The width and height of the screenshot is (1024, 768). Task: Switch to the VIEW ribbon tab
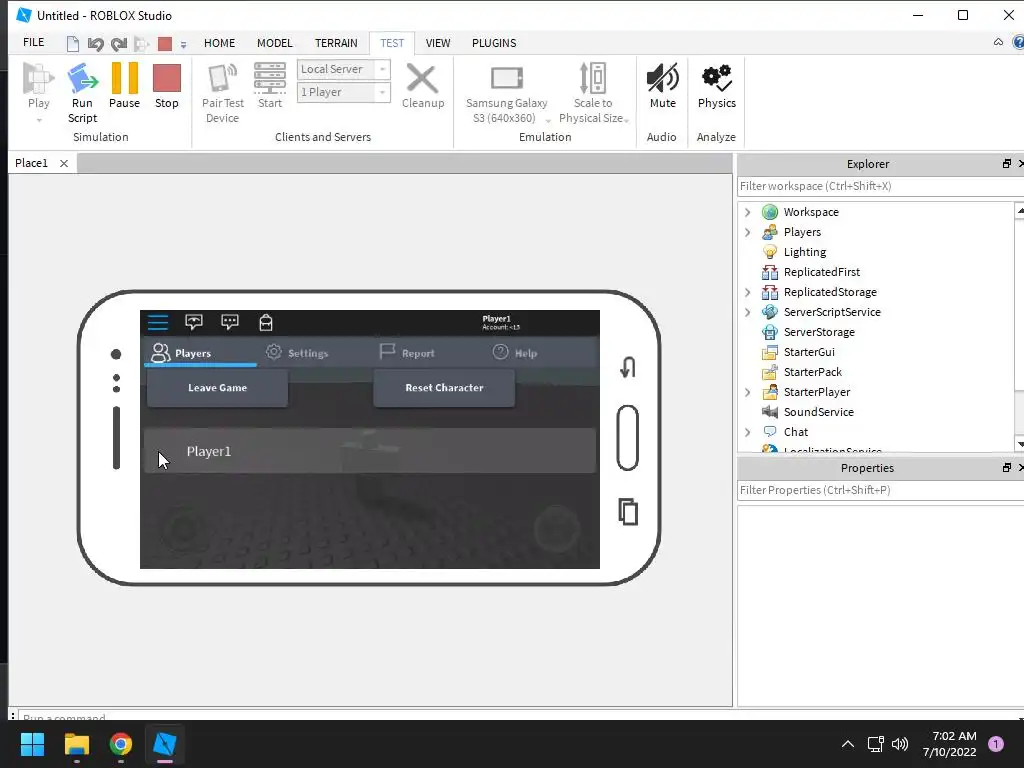click(438, 43)
